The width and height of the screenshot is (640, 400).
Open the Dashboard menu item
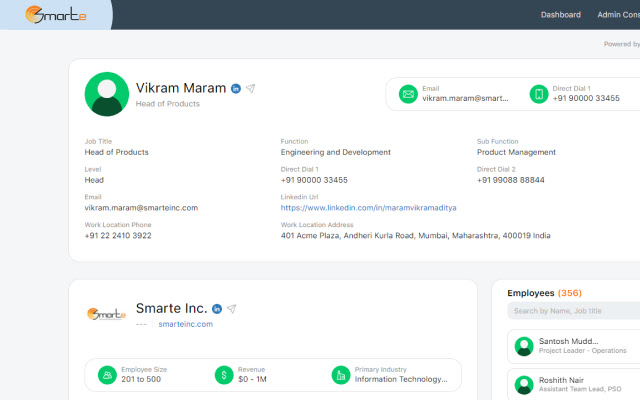point(560,15)
